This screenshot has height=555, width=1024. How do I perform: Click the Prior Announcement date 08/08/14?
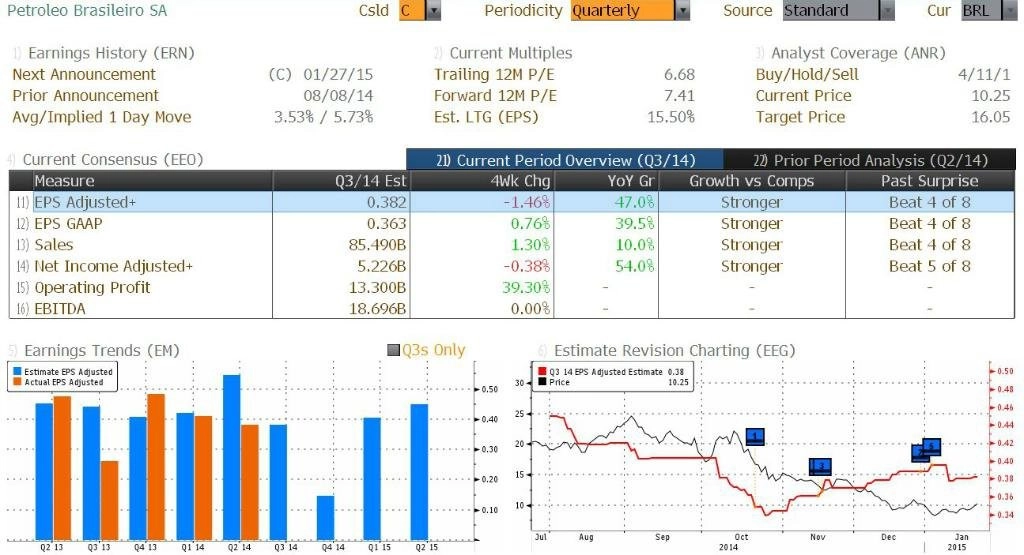click(338, 96)
